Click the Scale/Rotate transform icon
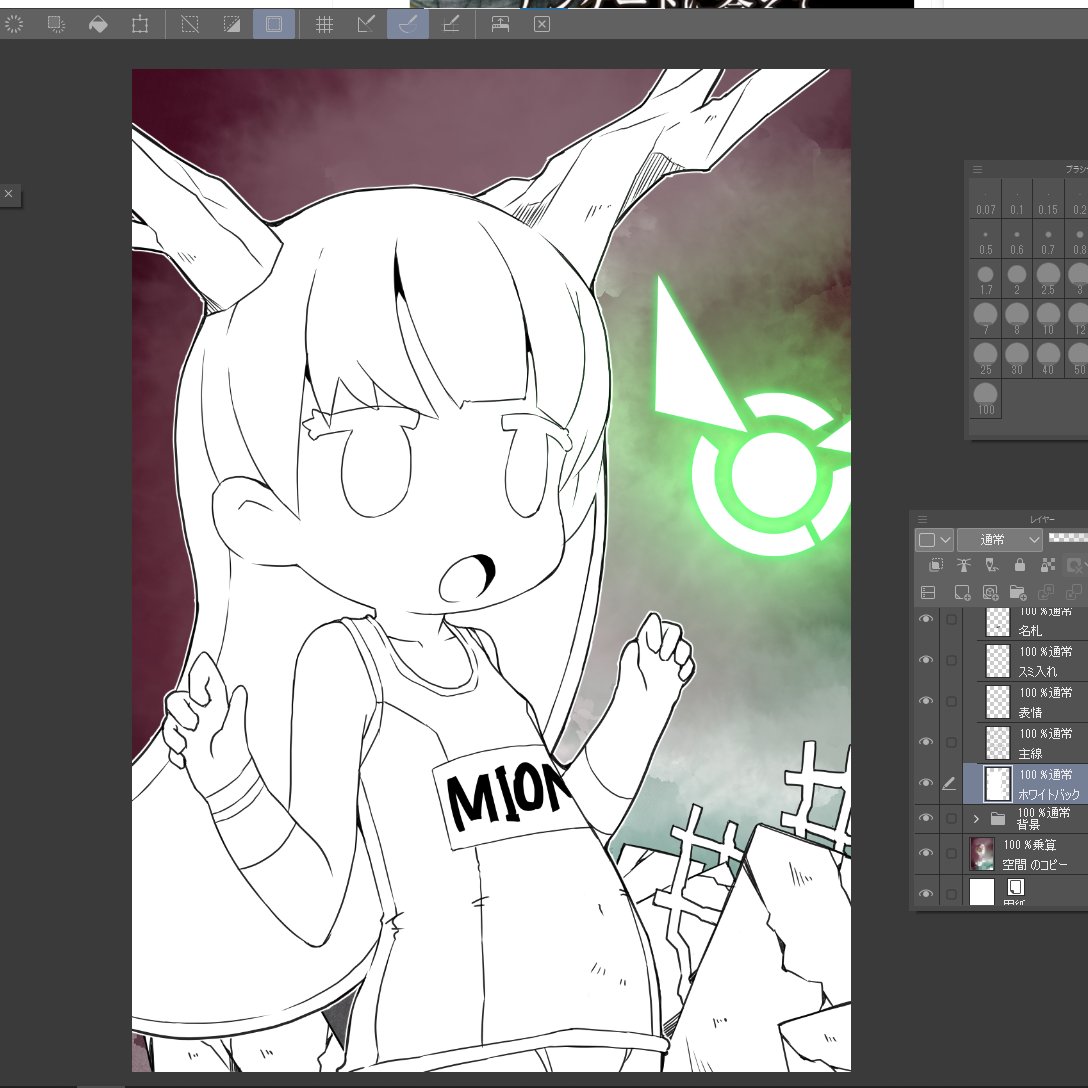The image size is (1088, 1088). pyautogui.click(x=139, y=24)
